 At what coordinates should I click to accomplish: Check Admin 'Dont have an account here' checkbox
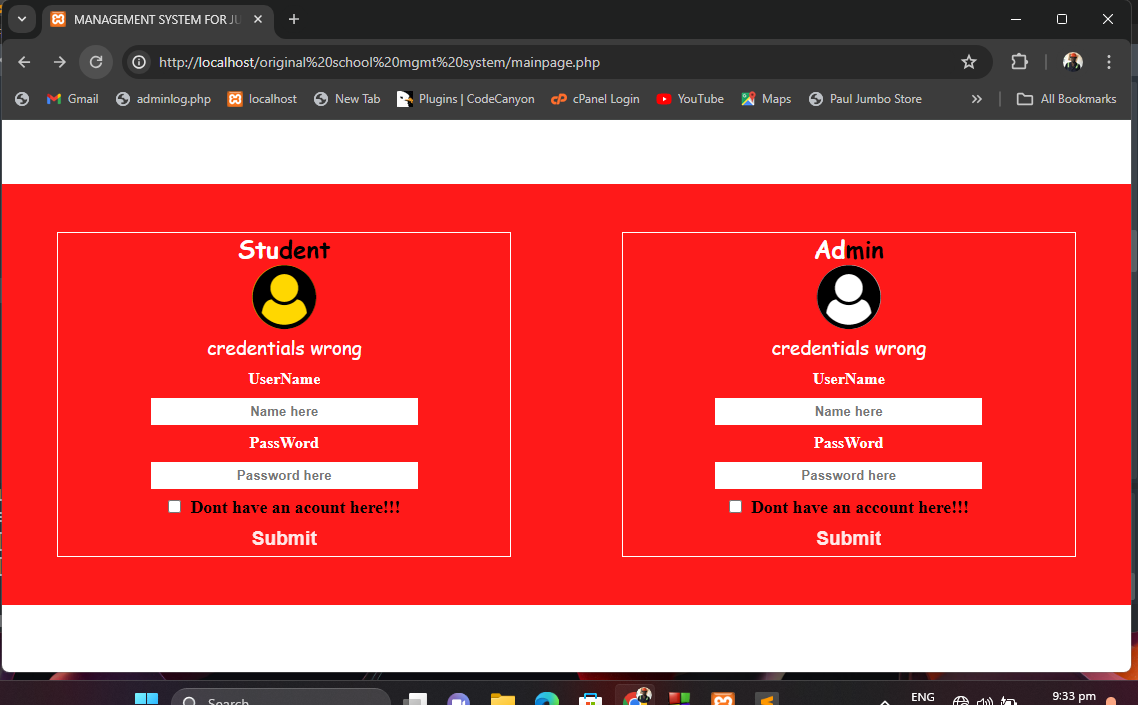[735, 507]
